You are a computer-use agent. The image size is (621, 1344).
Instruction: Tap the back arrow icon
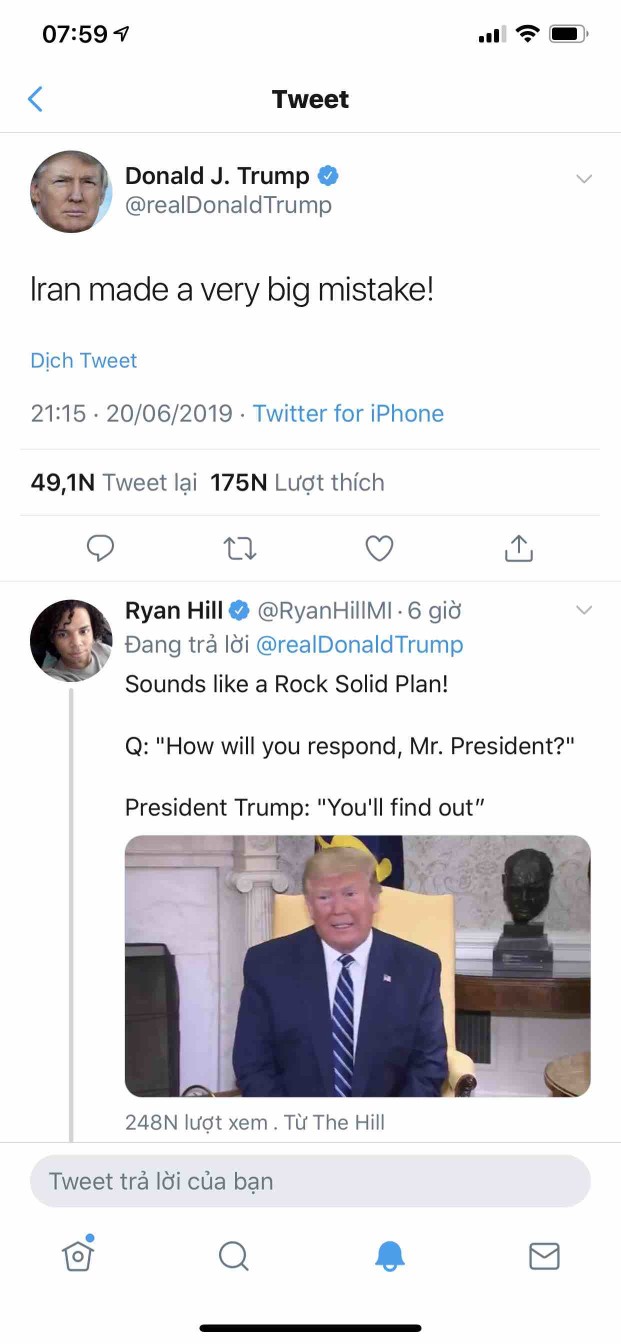pyautogui.click(x=36, y=99)
